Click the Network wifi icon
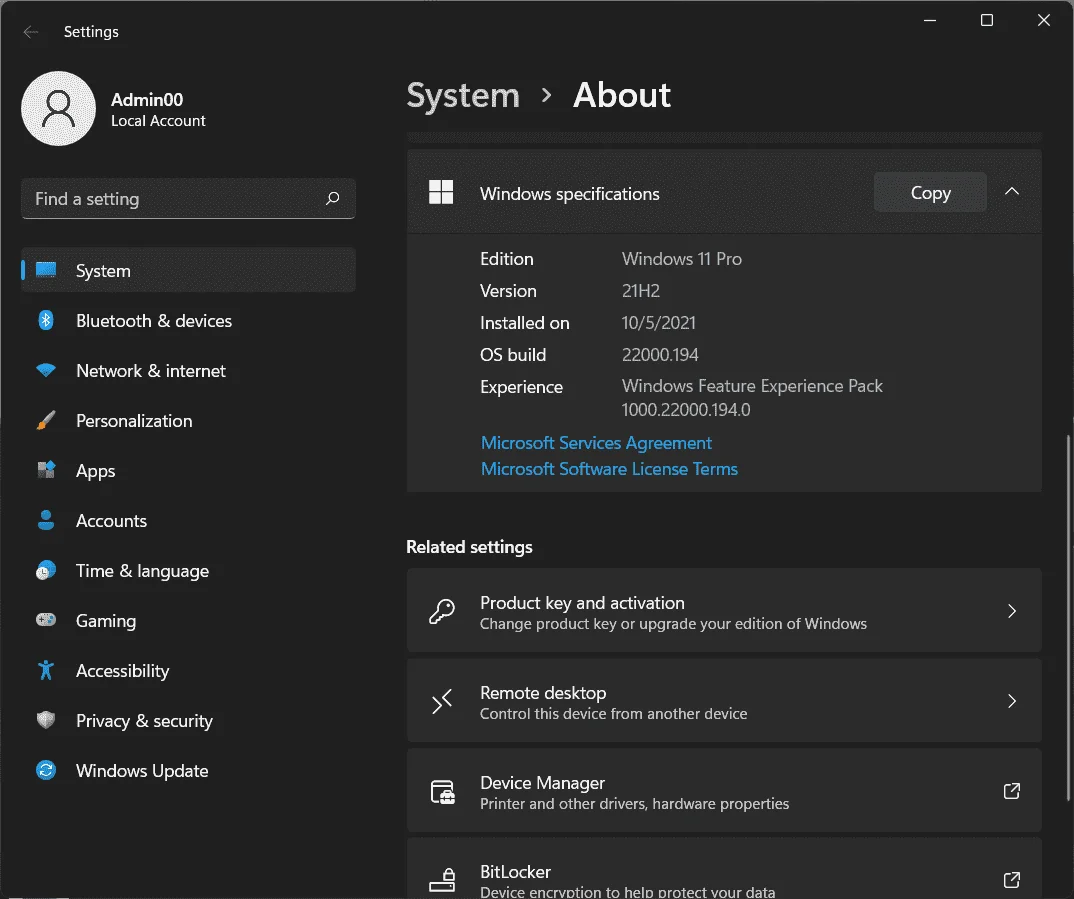This screenshot has width=1074, height=899. 46,370
